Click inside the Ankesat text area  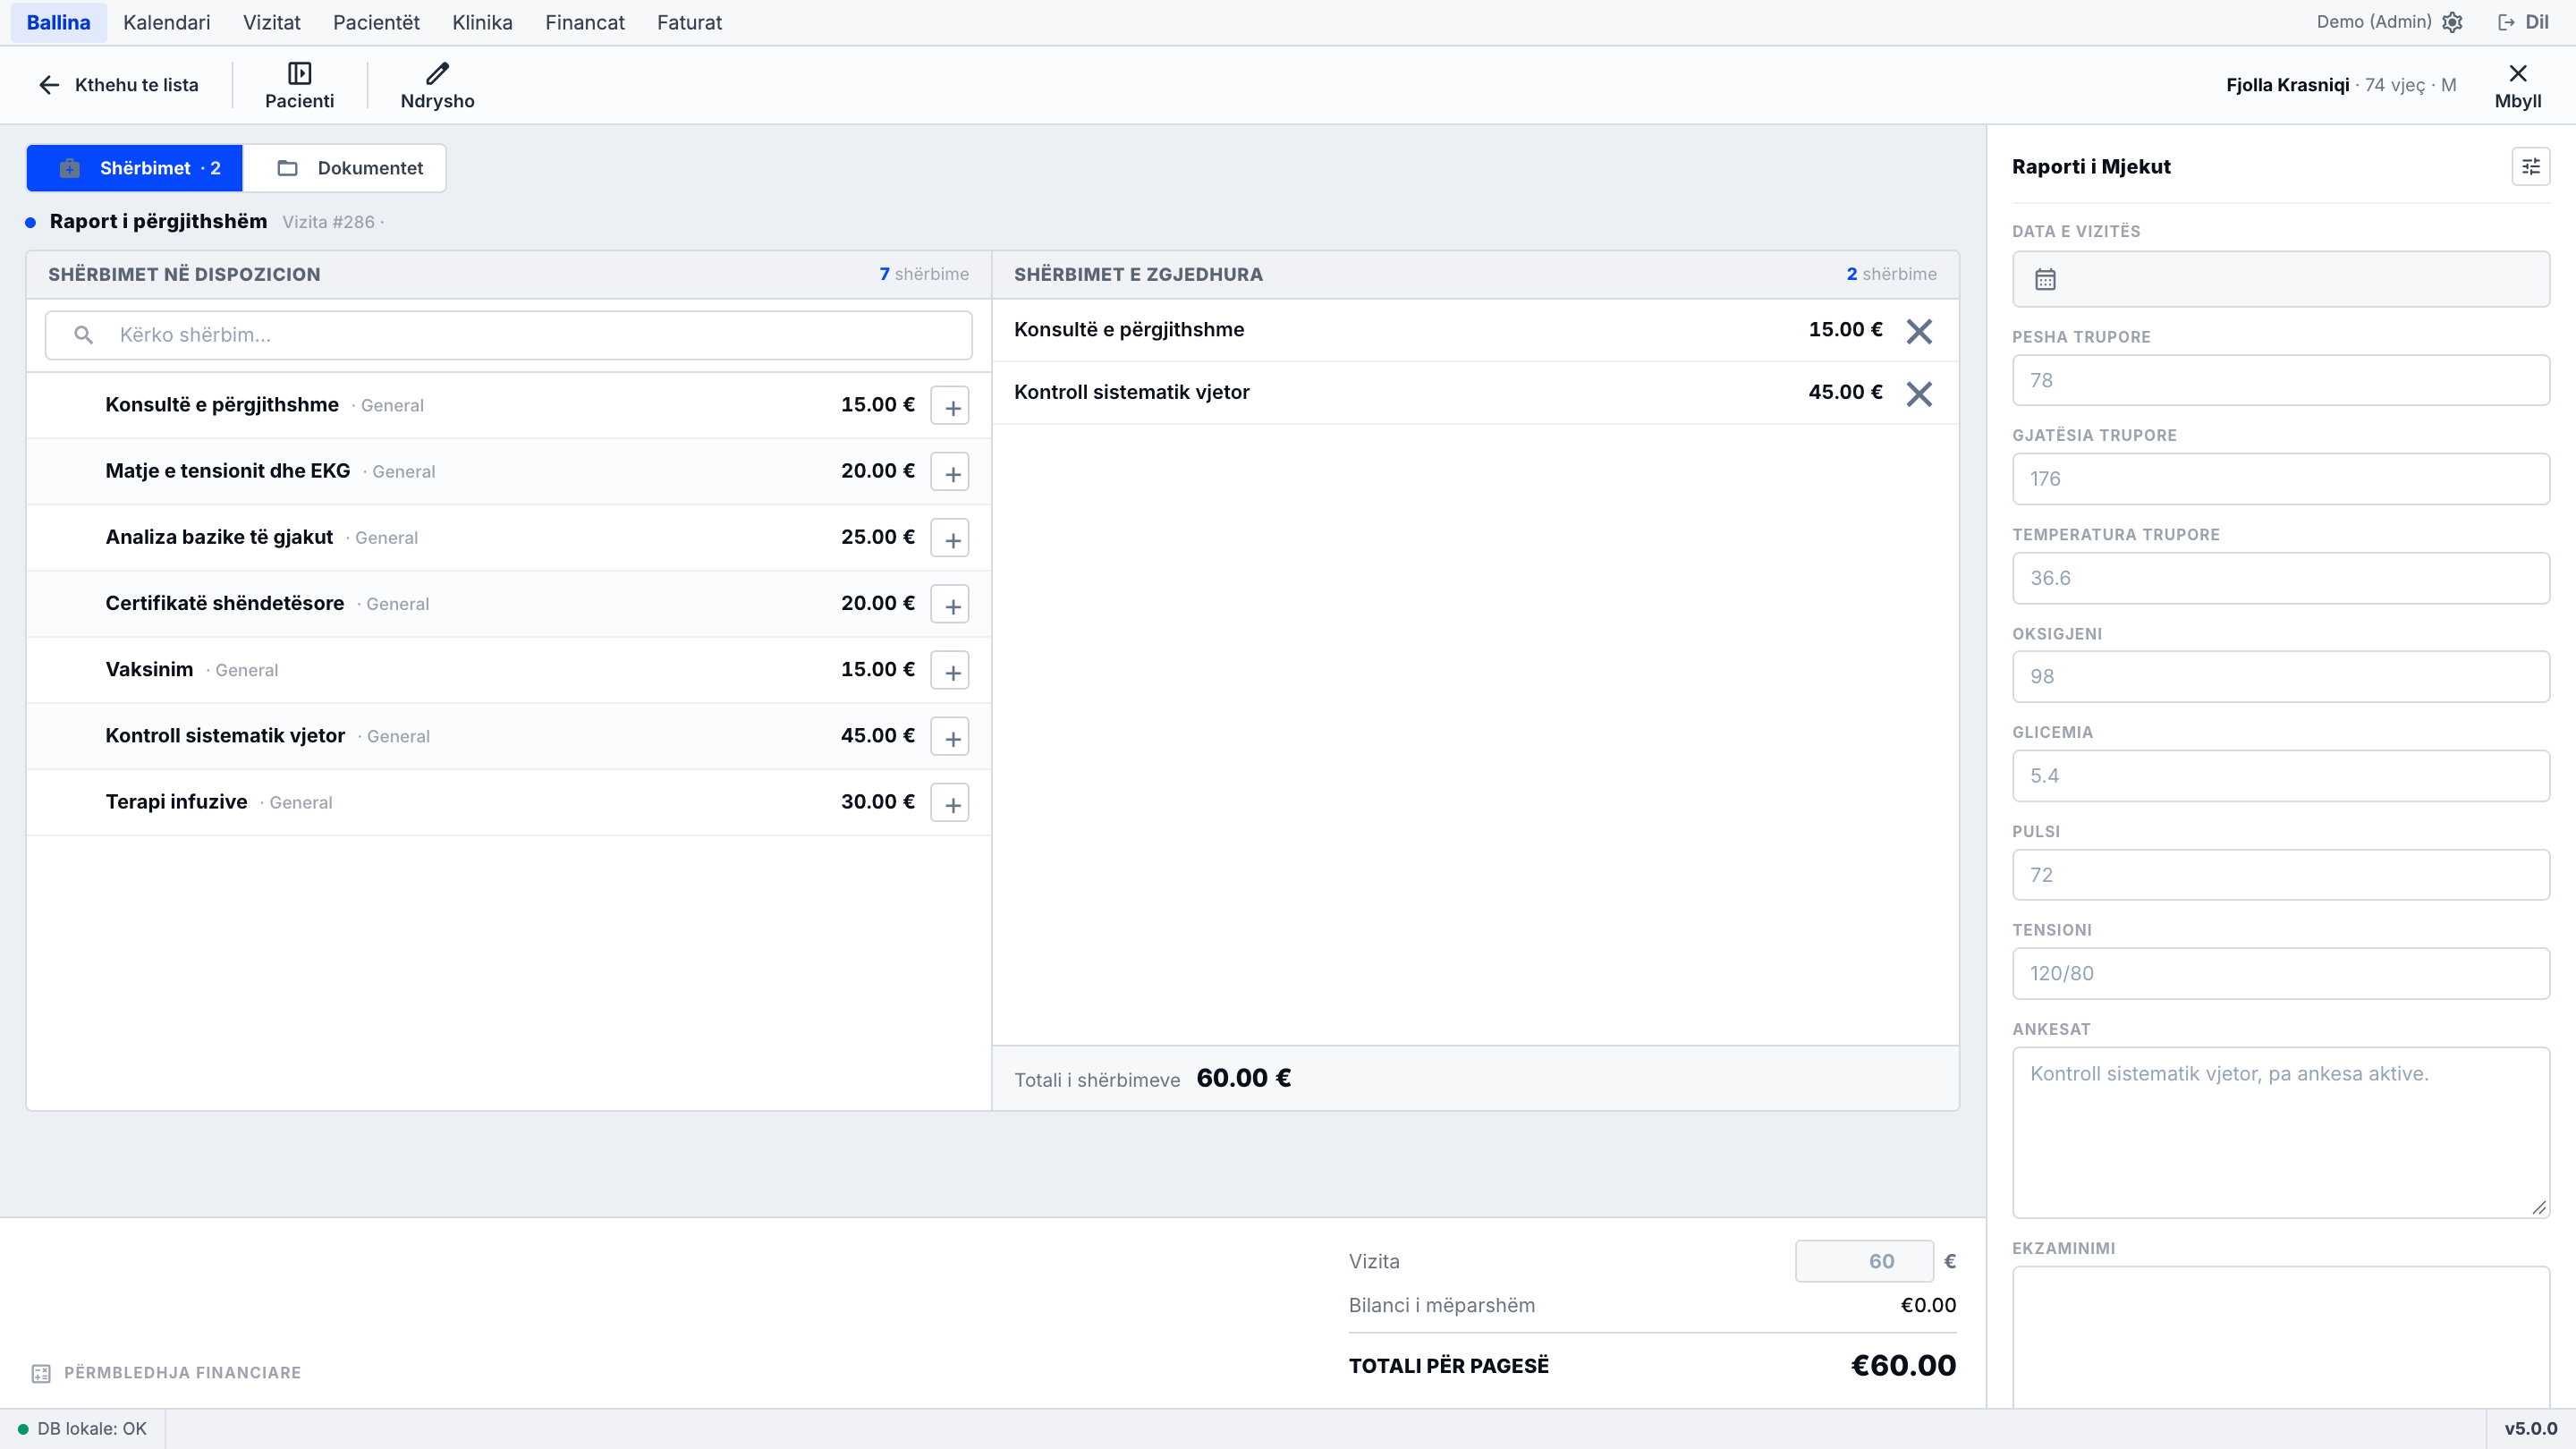tap(2280, 1132)
